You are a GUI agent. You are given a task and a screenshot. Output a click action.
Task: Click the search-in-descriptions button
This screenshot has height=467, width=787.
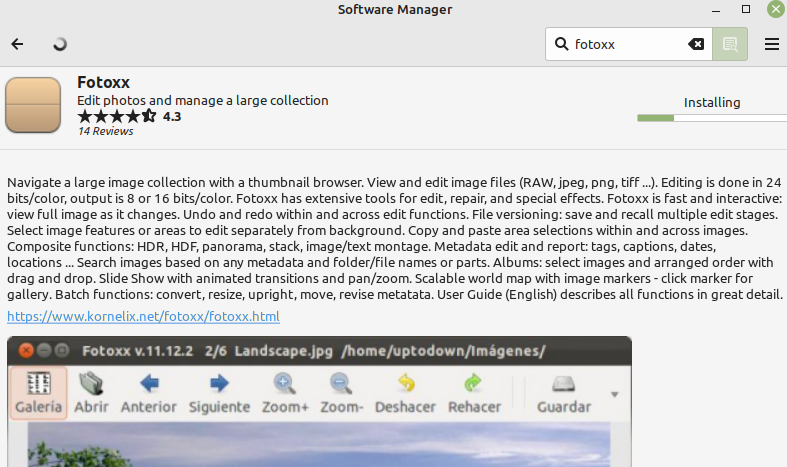coord(730,44)
